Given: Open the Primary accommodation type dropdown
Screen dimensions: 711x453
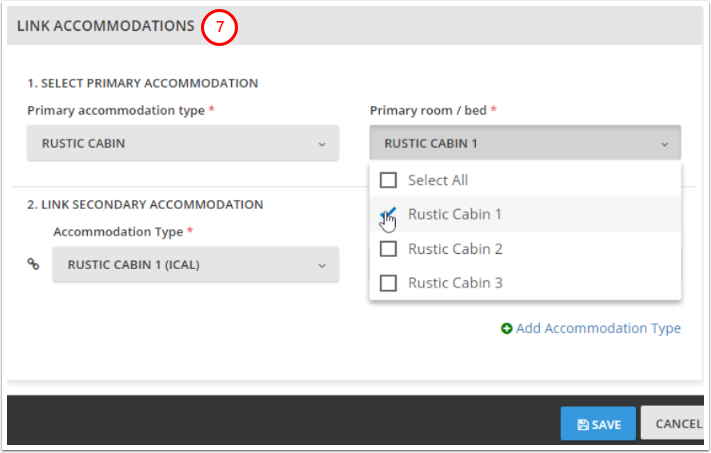Looking at the screenshot, I should (x=182, y=143).
